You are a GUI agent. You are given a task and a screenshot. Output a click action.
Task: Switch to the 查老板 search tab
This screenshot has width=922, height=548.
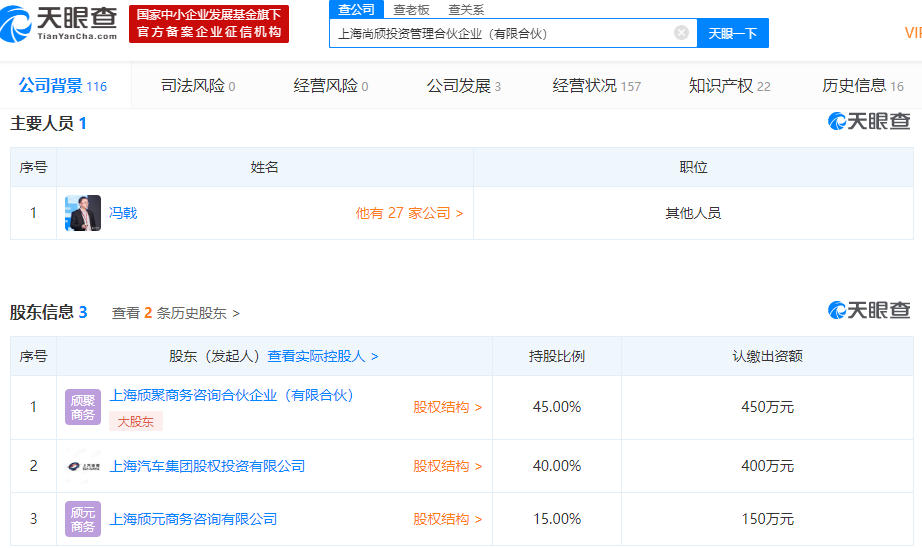click(411, 10)
